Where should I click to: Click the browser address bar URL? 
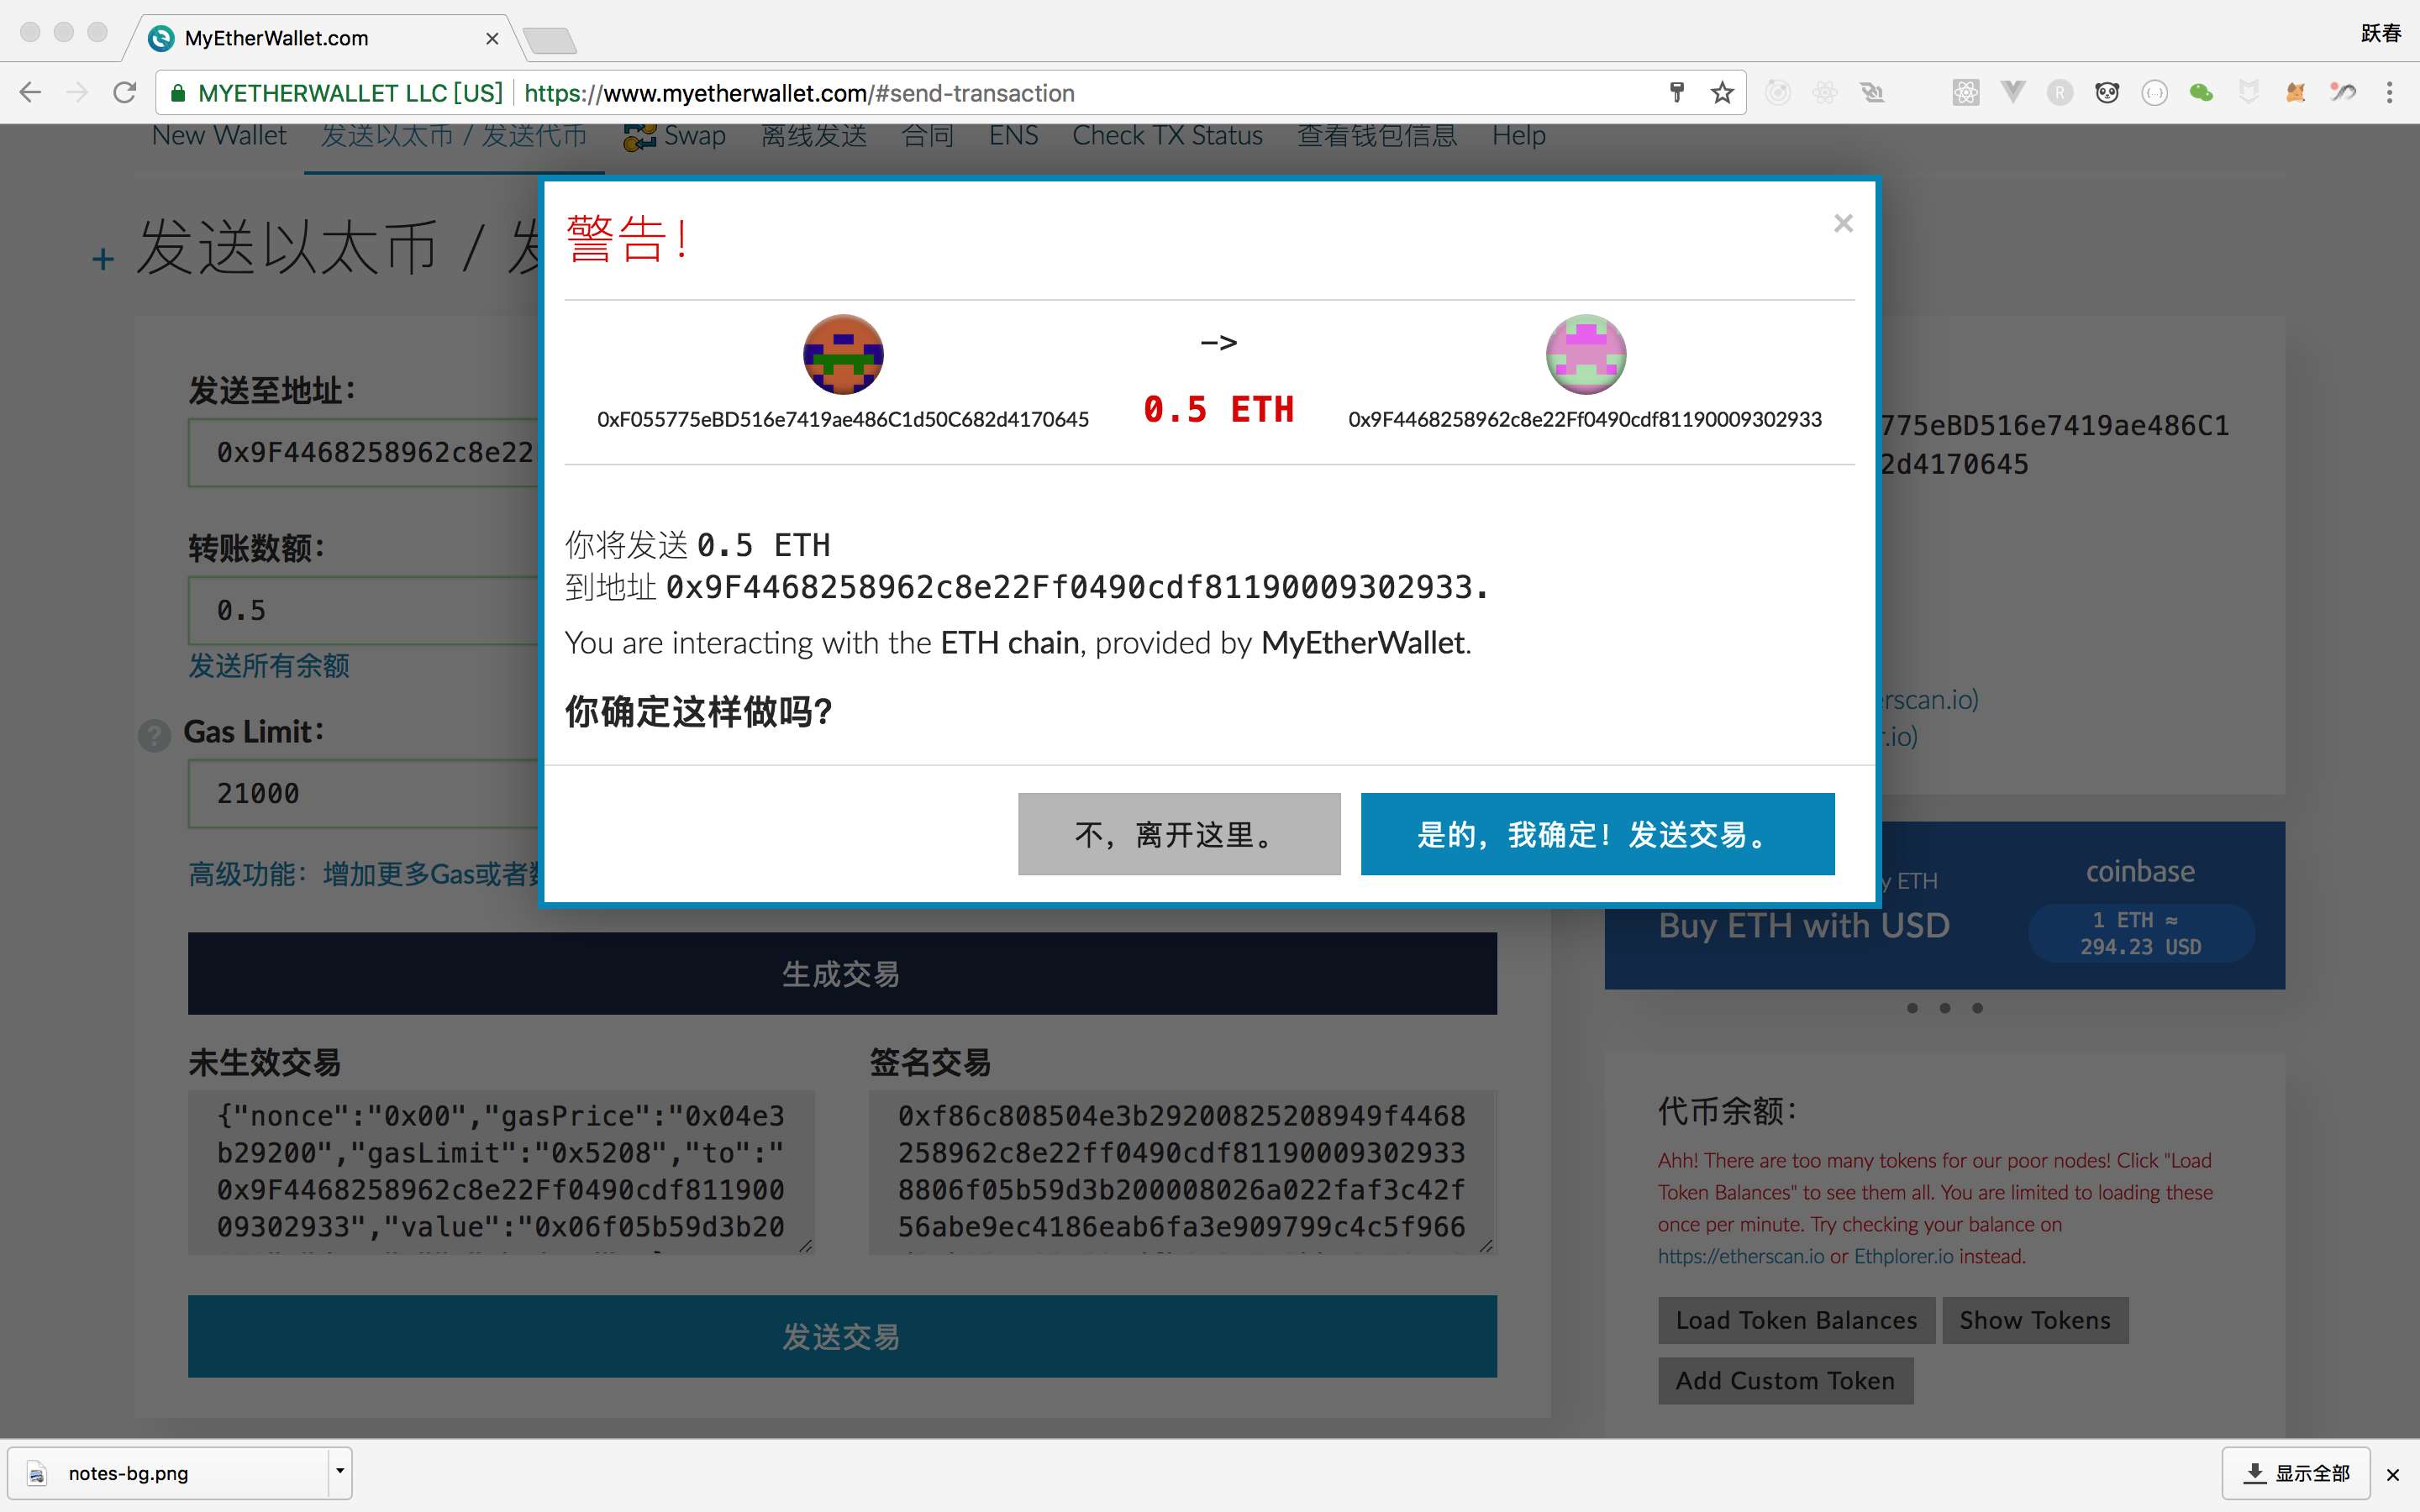(x=799, y=93)
